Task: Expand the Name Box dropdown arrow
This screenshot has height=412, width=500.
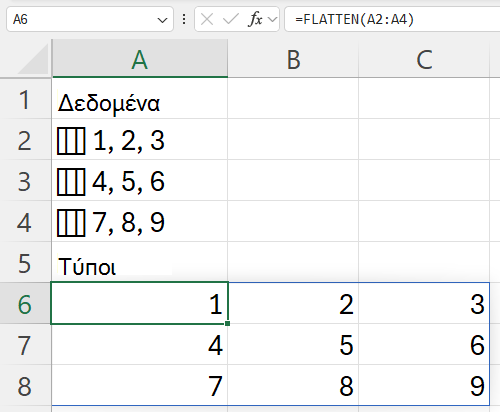Action: pyautogui.click(x=162, y=20)
